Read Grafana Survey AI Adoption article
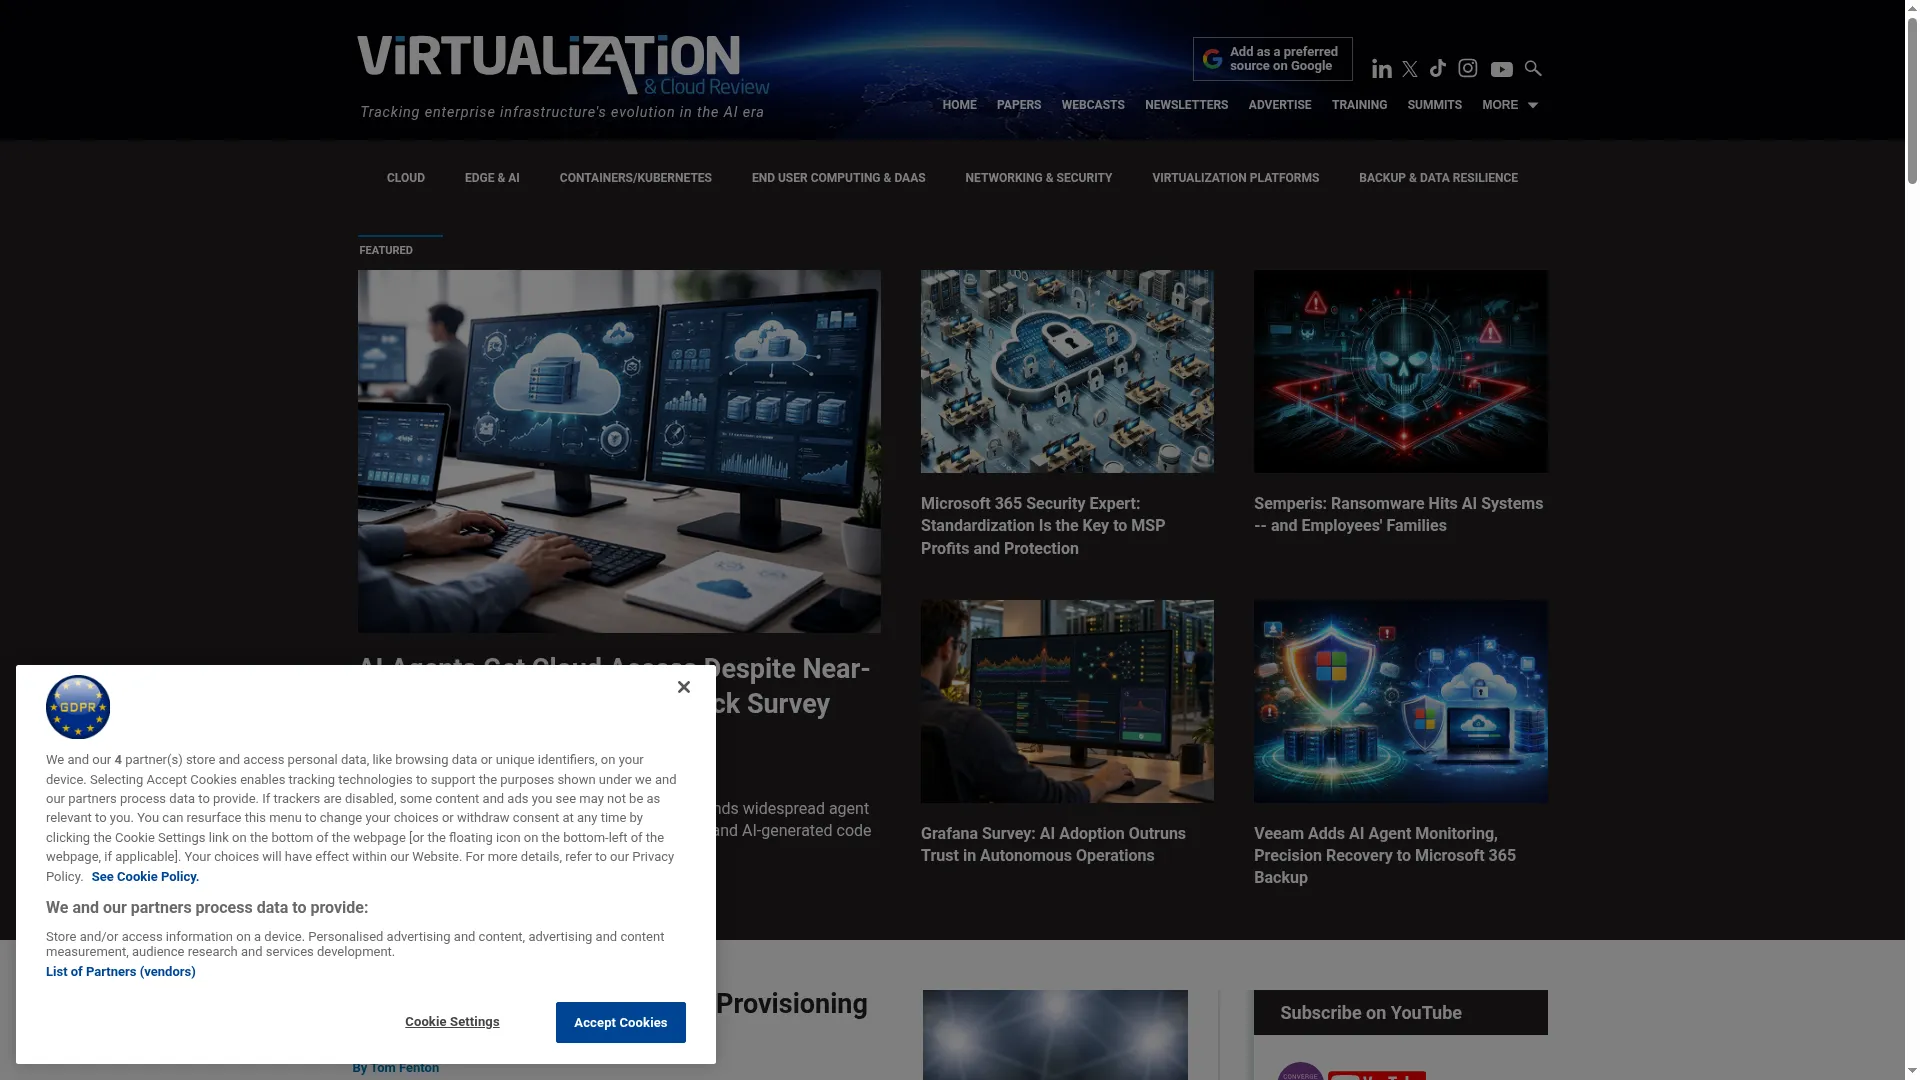The image size is (1920, 1080). click(1053, 845)
